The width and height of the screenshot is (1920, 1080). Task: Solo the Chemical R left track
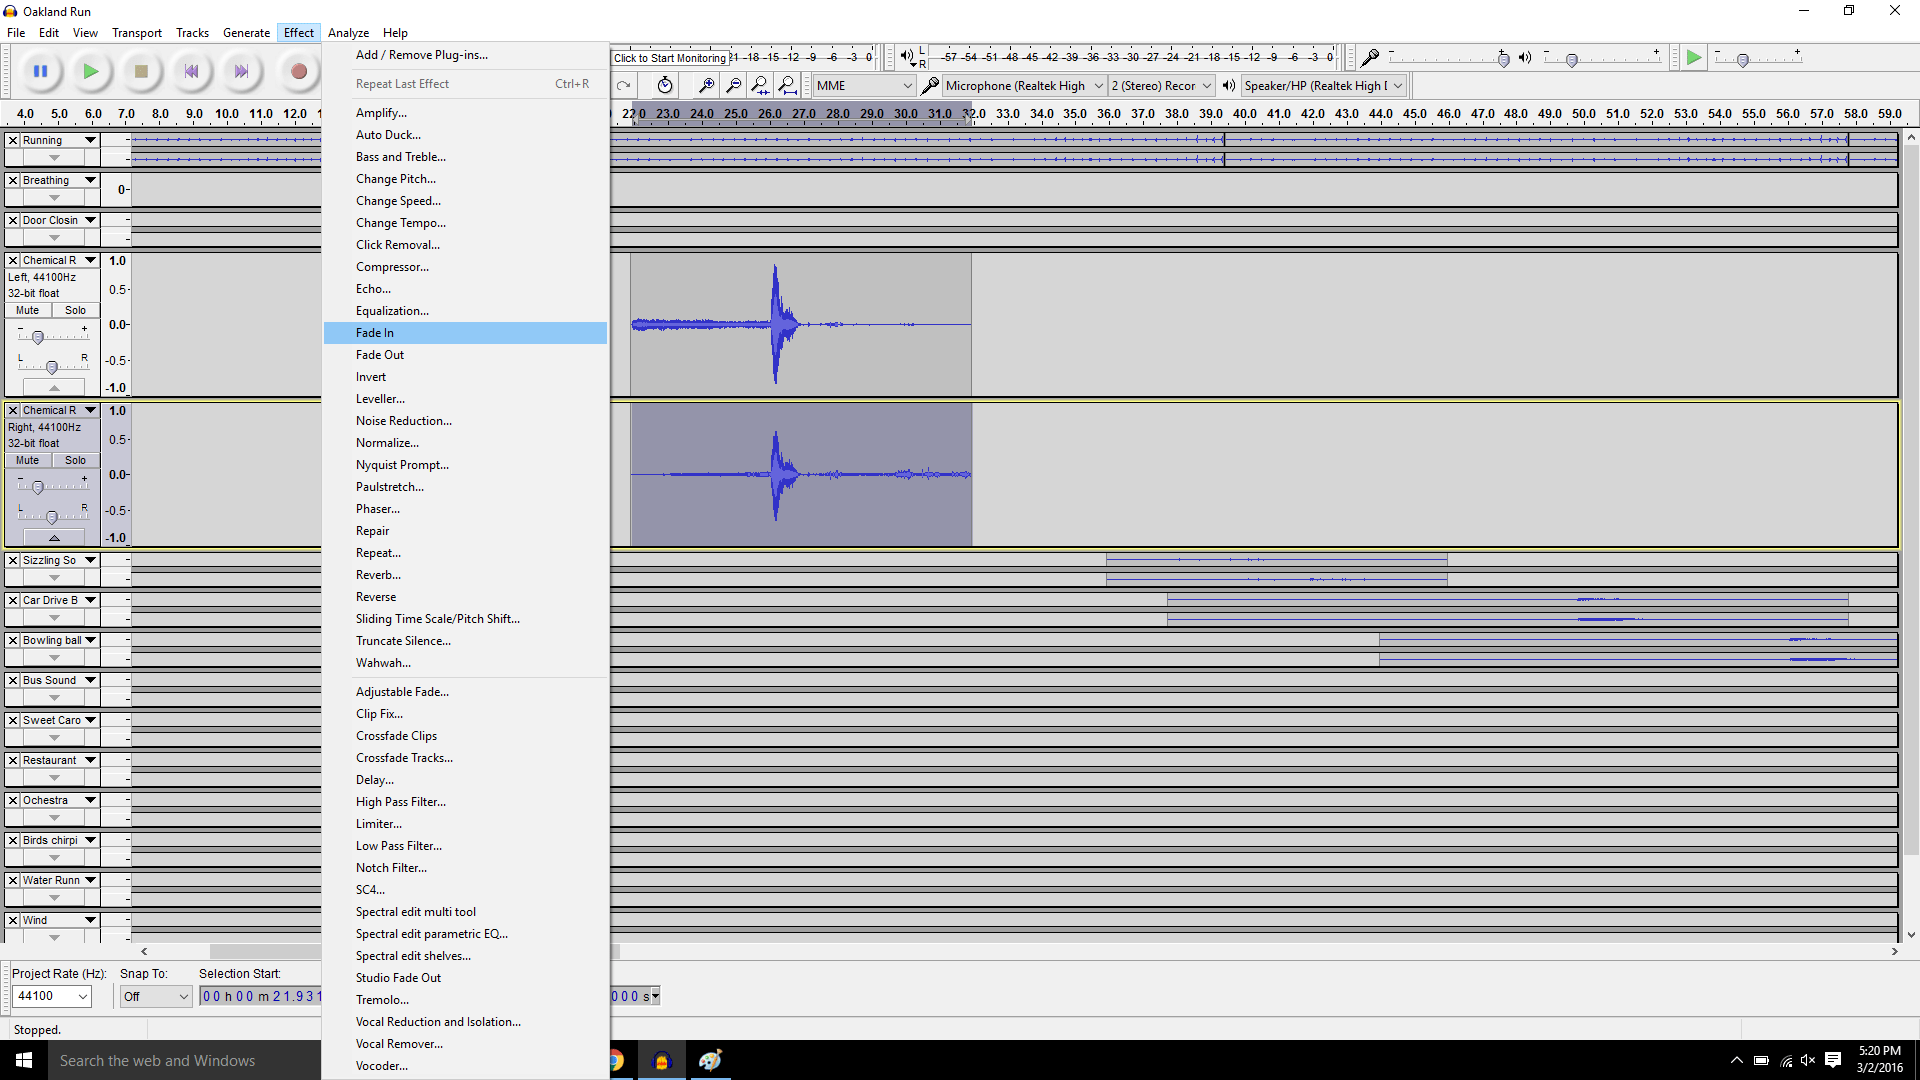pos(75,311)
